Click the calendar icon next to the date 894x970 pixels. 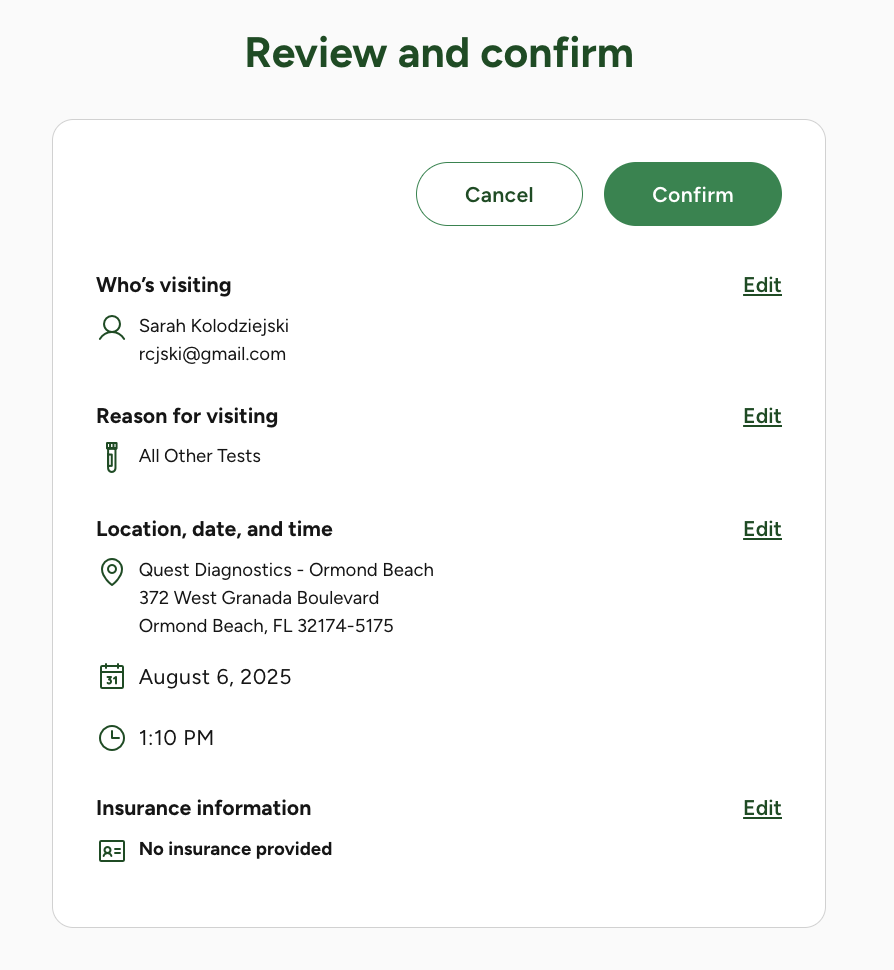(112, 677)
